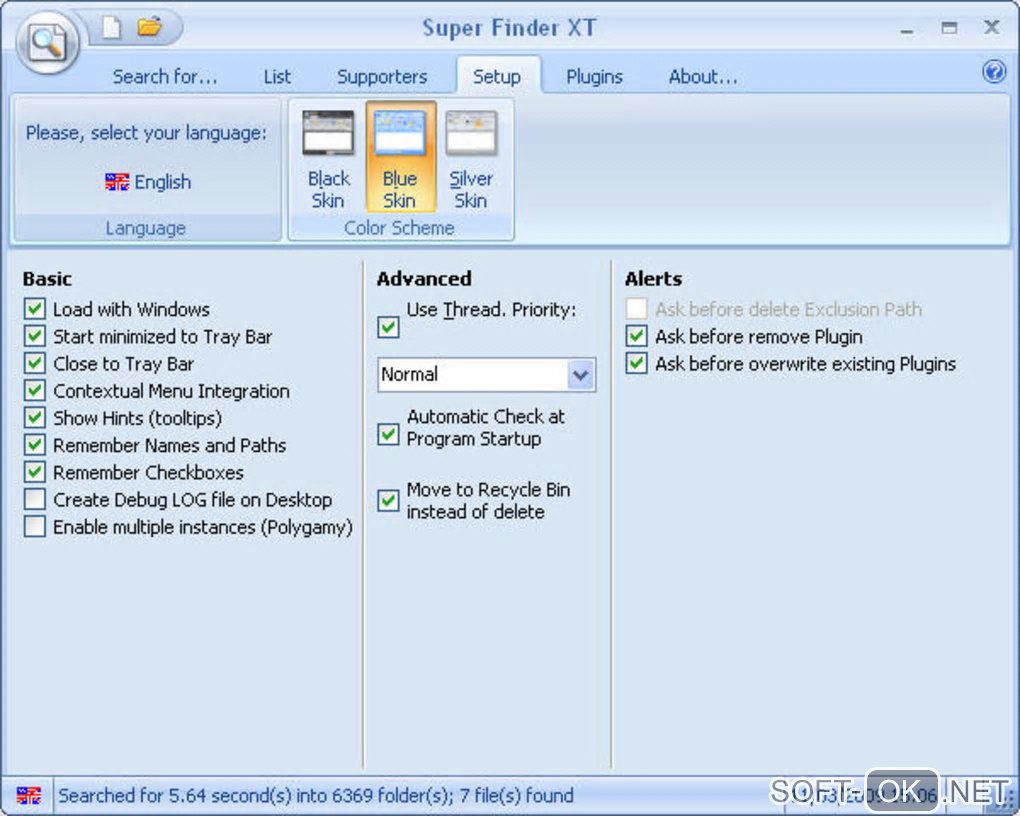Open the About... tab

pos(703,77)
